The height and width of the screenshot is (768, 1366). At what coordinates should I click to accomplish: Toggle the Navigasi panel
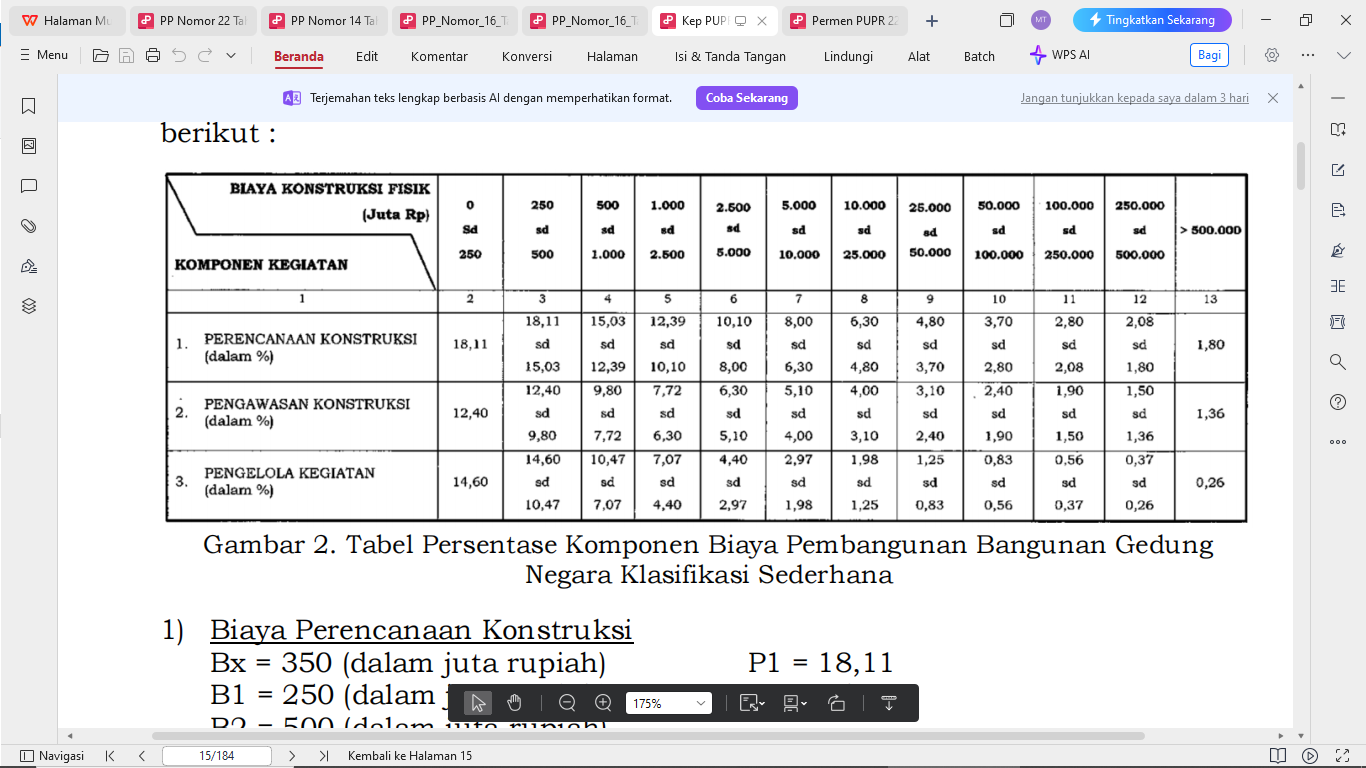[x=52, y=756]
